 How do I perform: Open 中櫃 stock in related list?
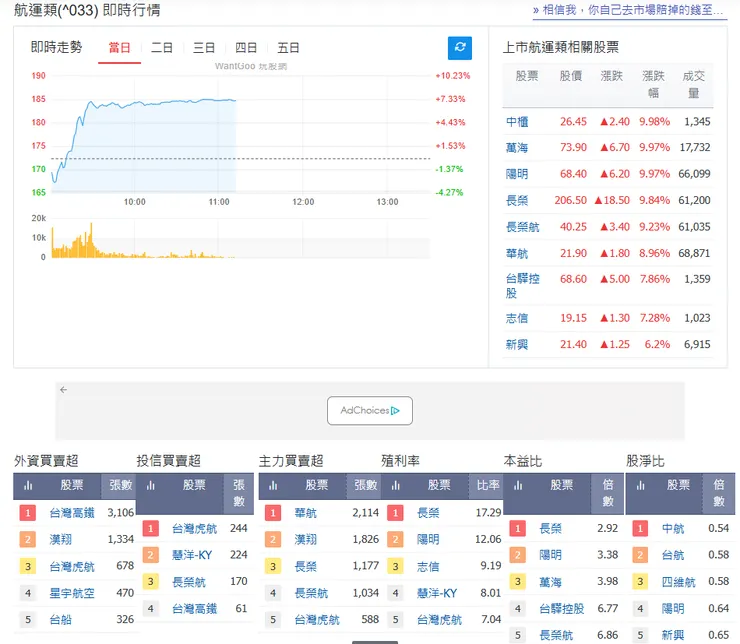(x=517, y=122)
